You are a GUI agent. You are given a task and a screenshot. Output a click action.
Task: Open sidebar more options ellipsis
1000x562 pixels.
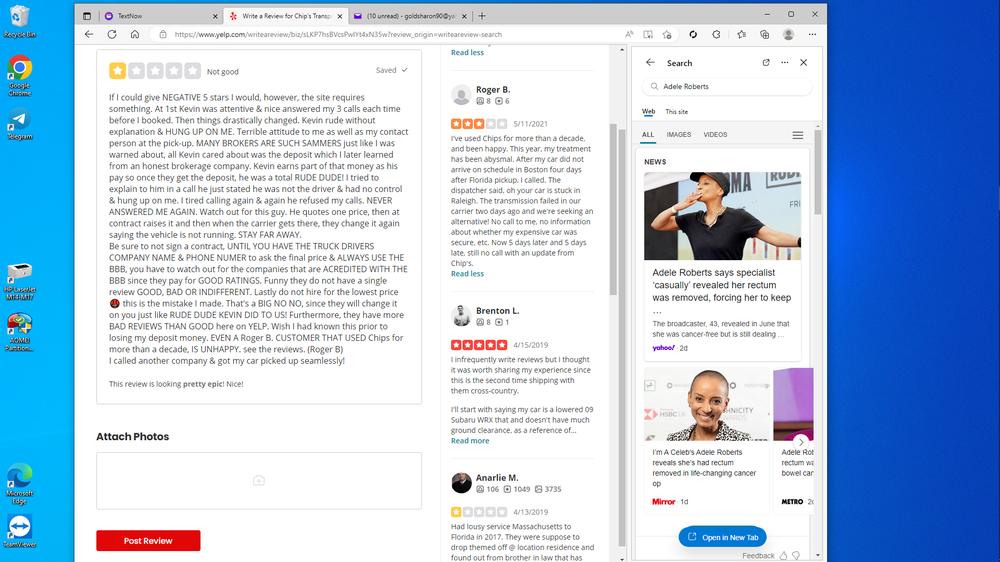785,63
